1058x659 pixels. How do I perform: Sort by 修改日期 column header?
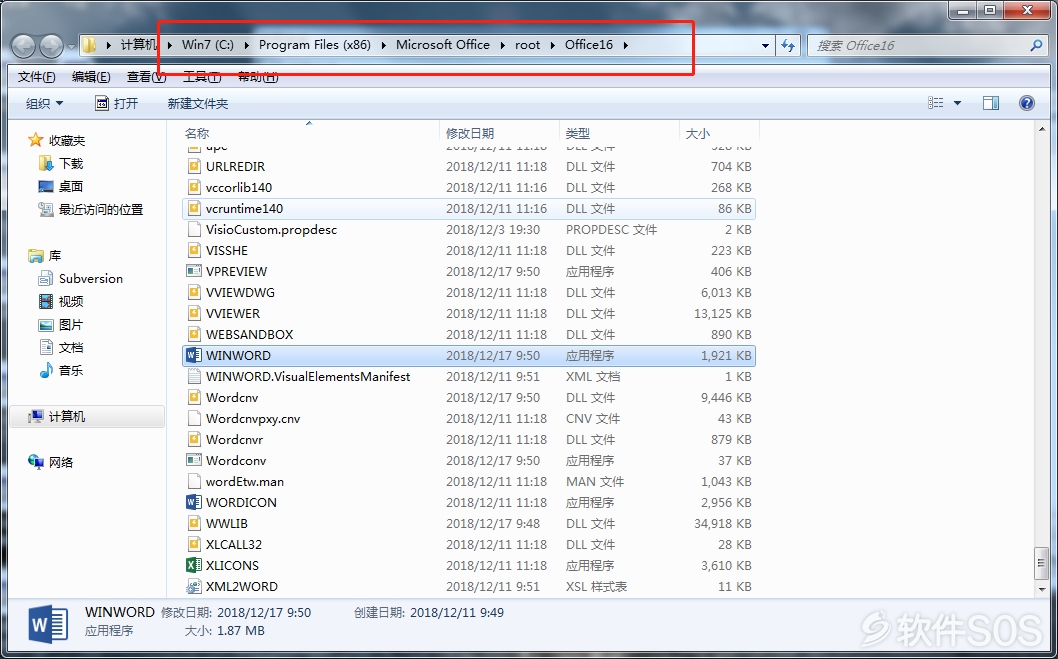pos(470,134)
